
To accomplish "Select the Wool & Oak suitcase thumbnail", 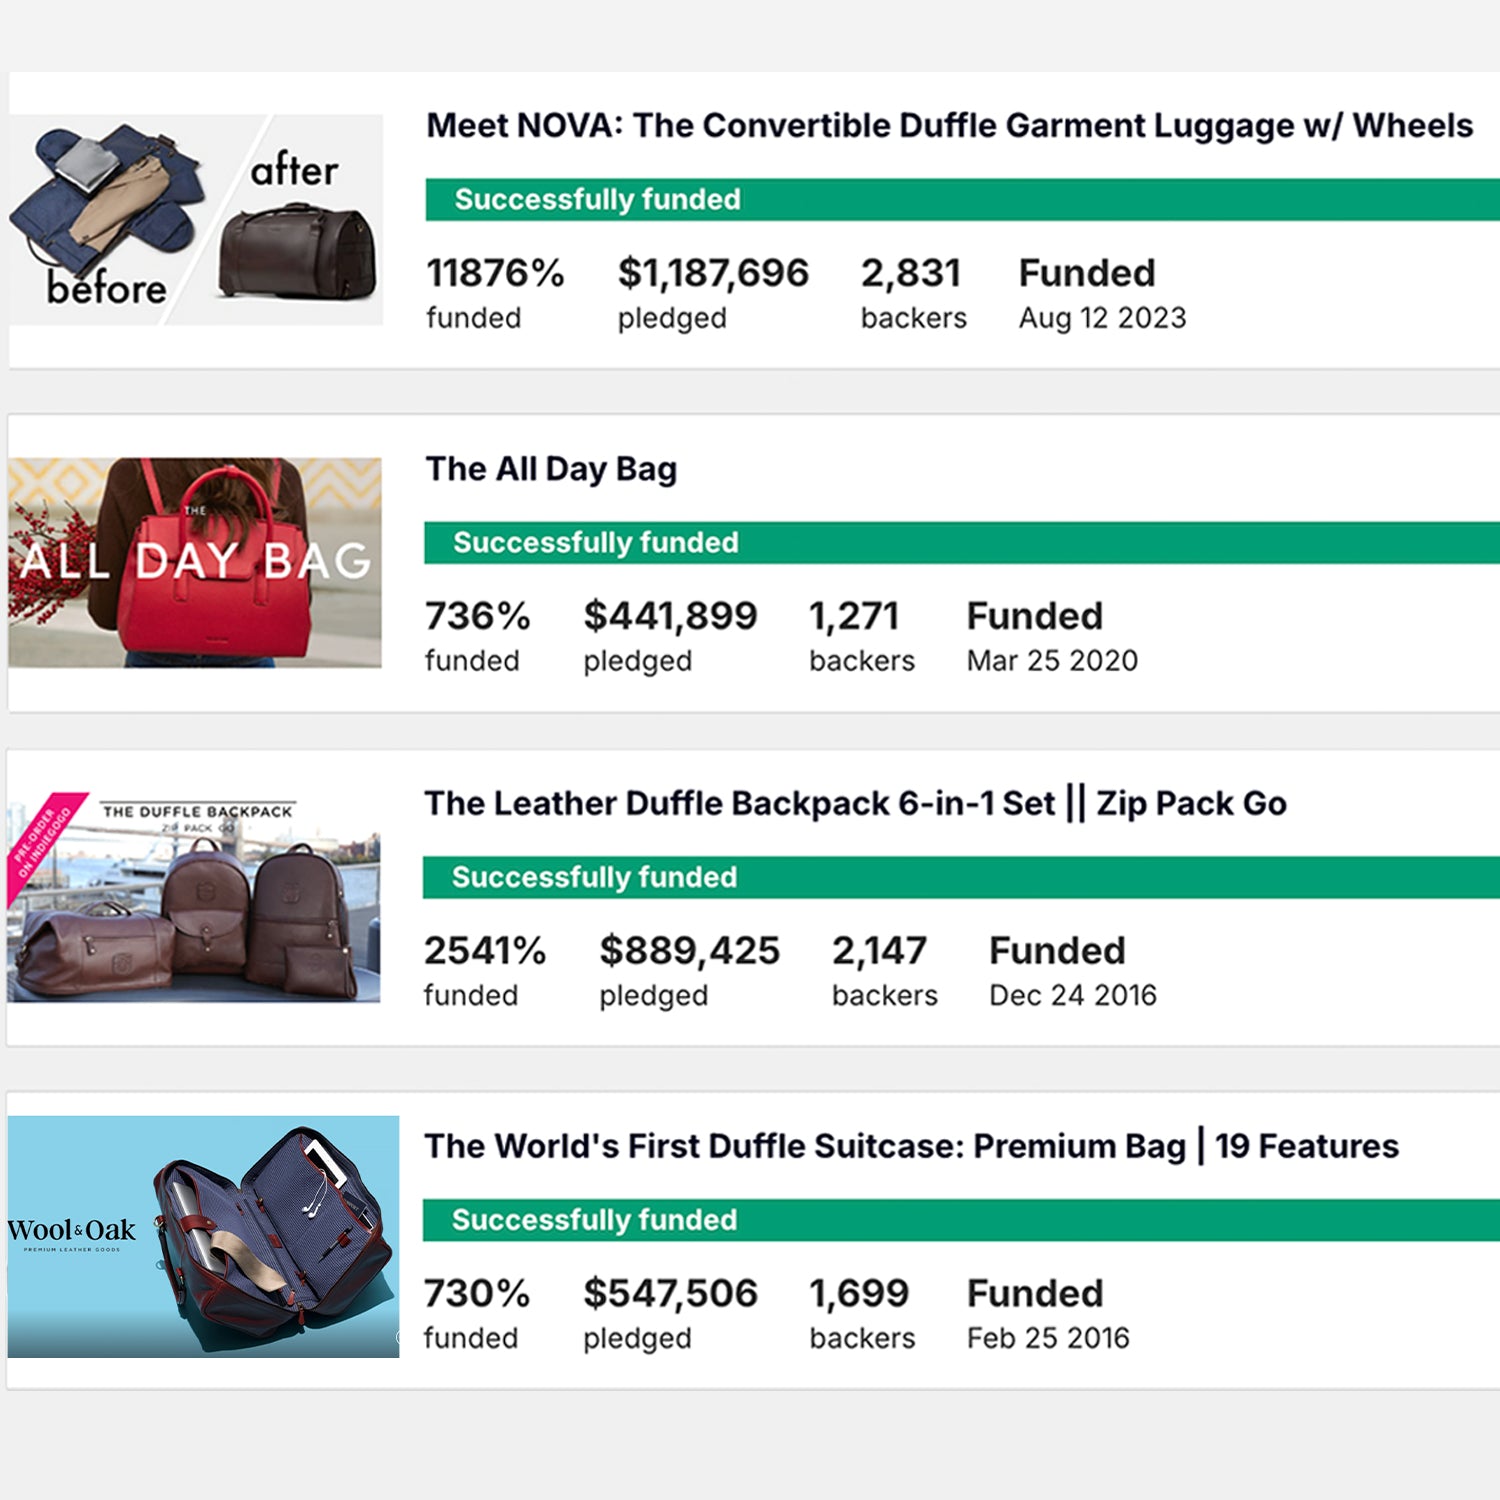I will pyautogui.click(x=203, y=1236).
